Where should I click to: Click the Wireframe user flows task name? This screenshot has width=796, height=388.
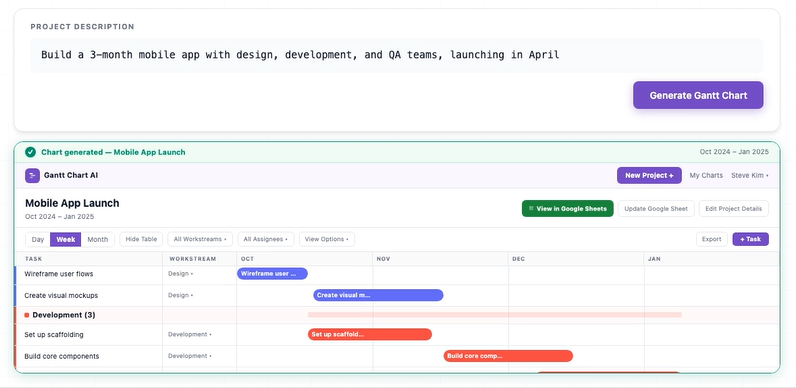pos(58,274)
